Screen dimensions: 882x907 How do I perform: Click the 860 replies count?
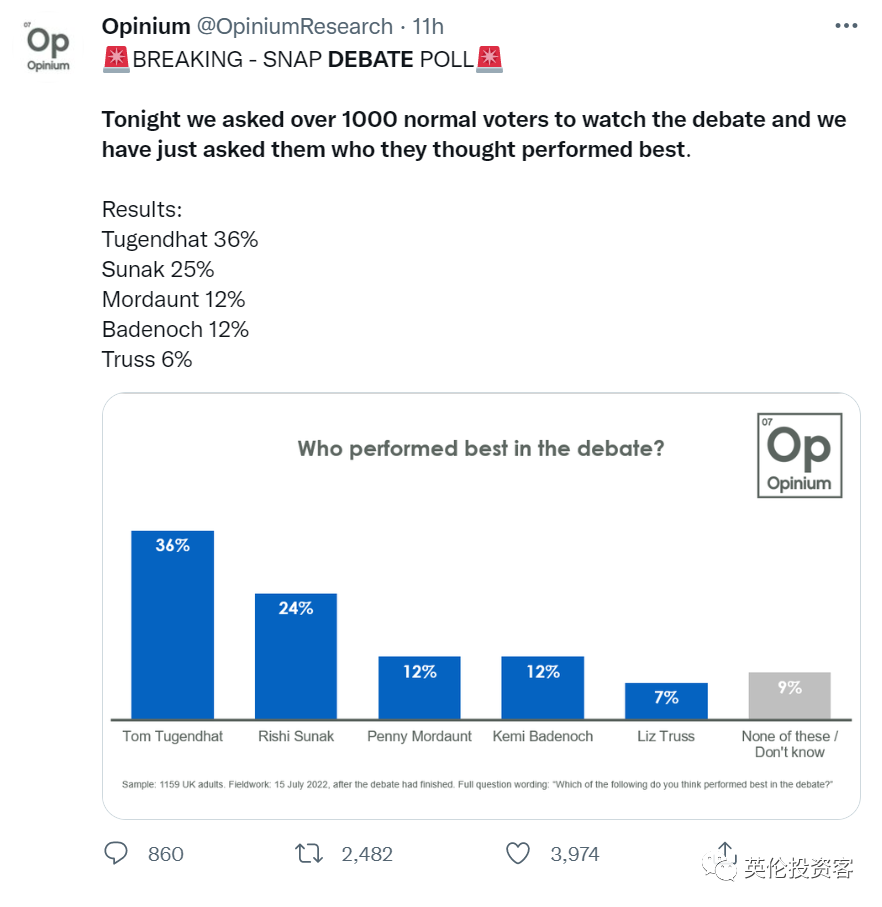coord(165,854)
